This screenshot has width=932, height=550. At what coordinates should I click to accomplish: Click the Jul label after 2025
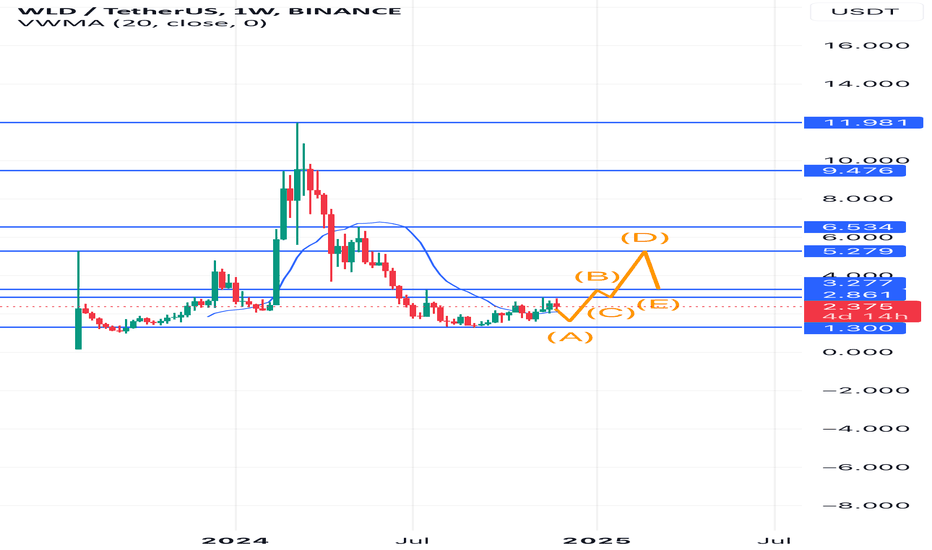774,540
